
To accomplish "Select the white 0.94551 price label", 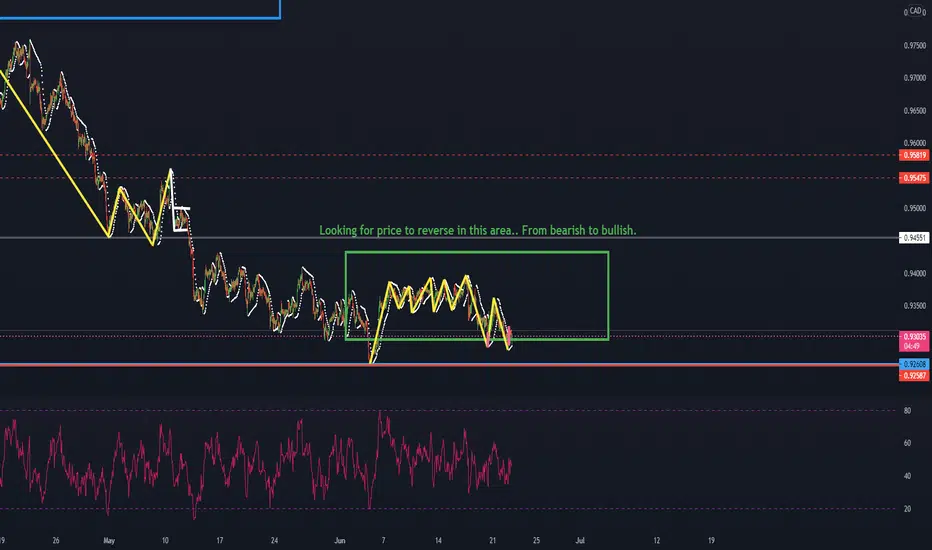I will point(914,238).
